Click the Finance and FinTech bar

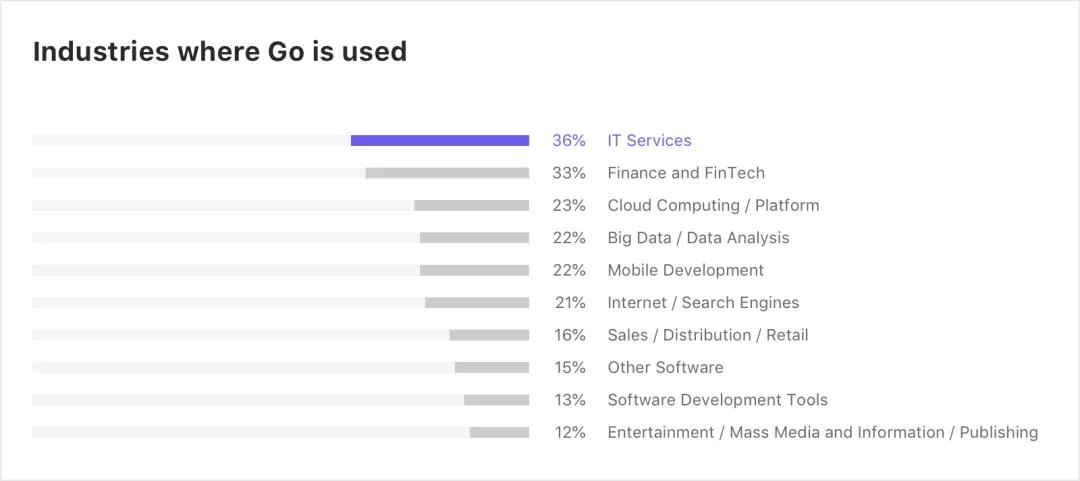click(x=447, y=173)
